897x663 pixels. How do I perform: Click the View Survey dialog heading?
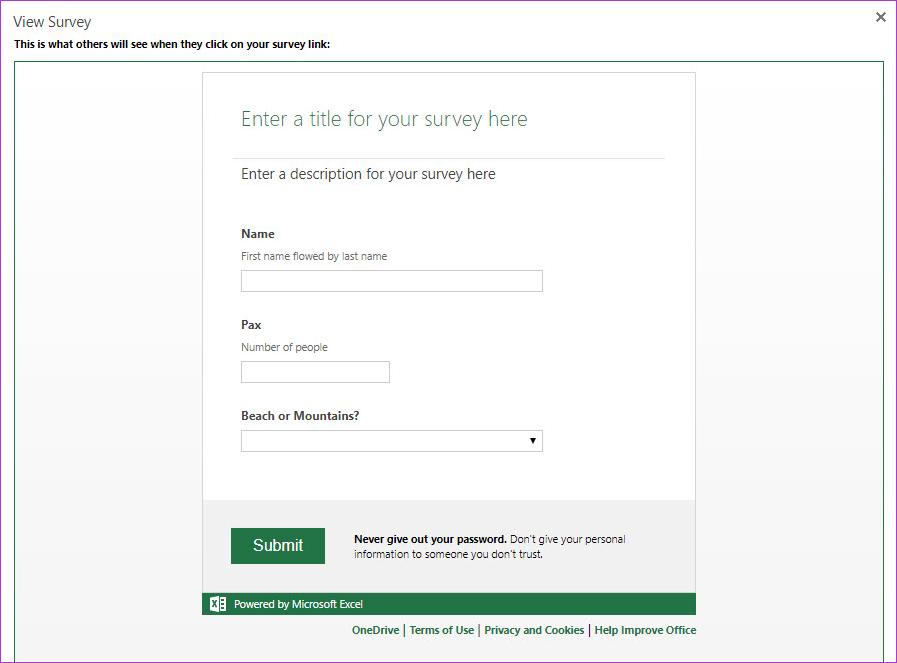pyautogui.click(x=52, y=22)
